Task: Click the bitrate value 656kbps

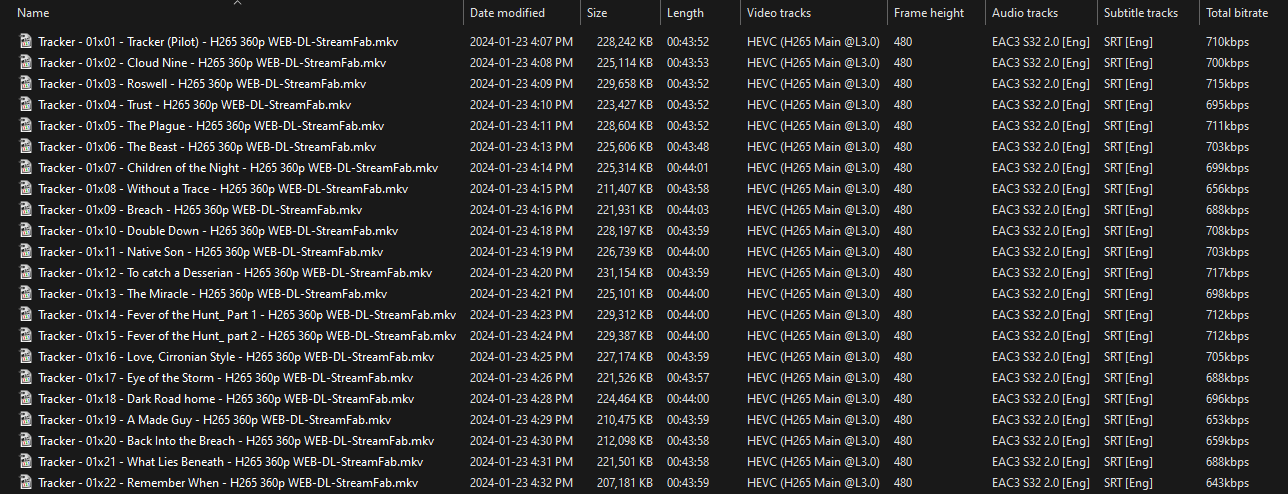Action: (x=1228, y=189)
